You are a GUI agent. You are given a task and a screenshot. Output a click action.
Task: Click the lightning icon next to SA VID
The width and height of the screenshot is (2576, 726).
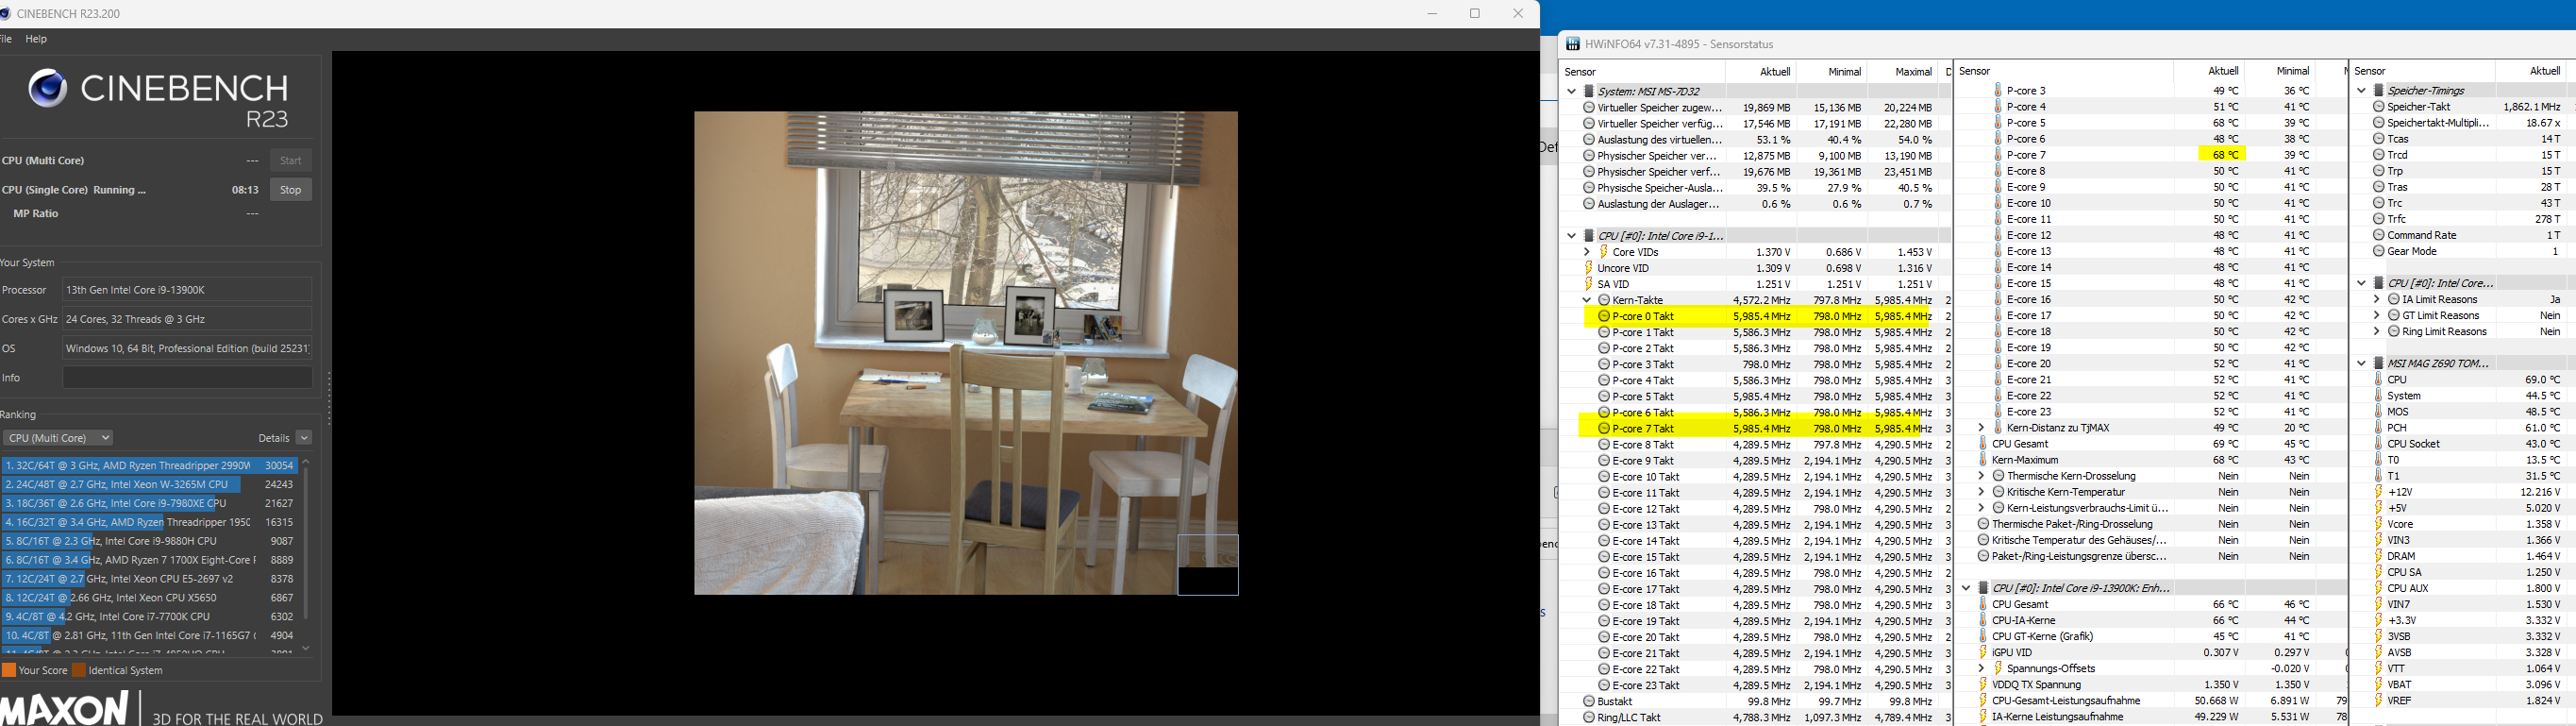coord(1588,284)
